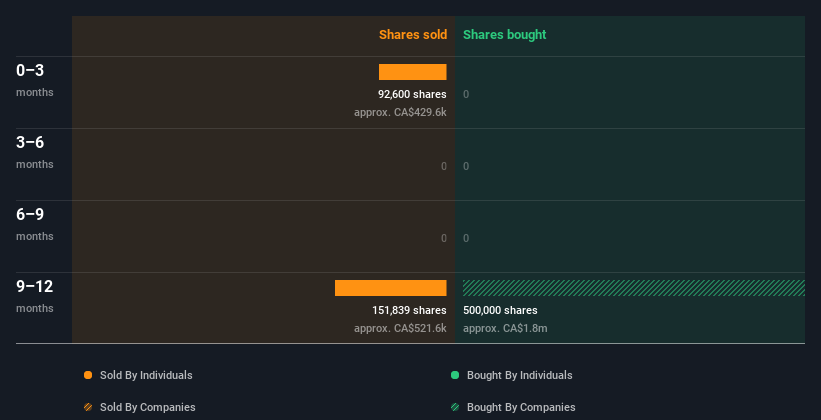Click the 0–3 months row label
Image resolution: width=821 pixels, height=420 pixels.
(35, 80)
